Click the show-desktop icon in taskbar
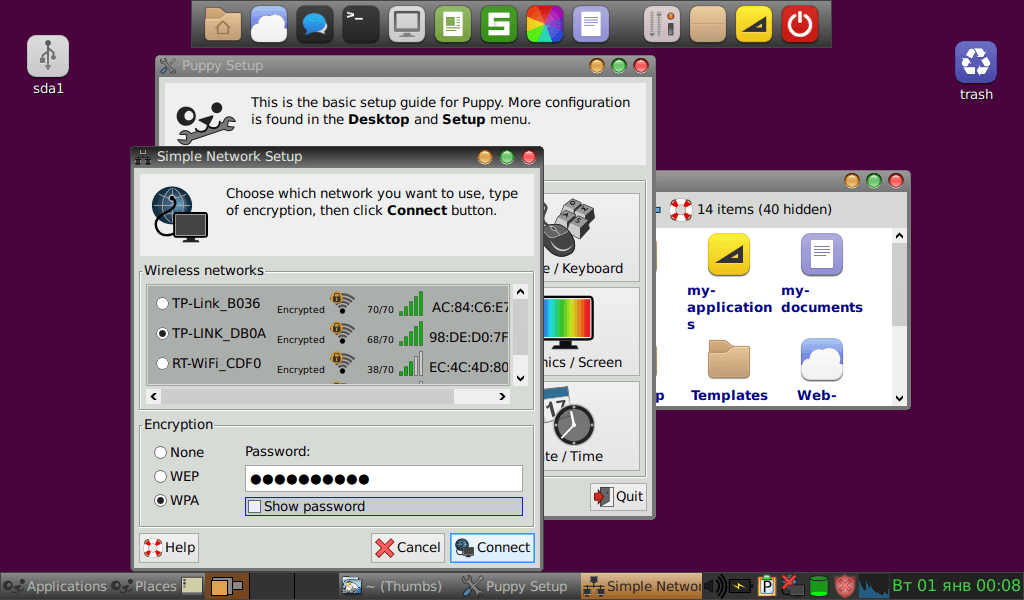The height and width of the screenshot is (600, 1024). coord(192,586)
